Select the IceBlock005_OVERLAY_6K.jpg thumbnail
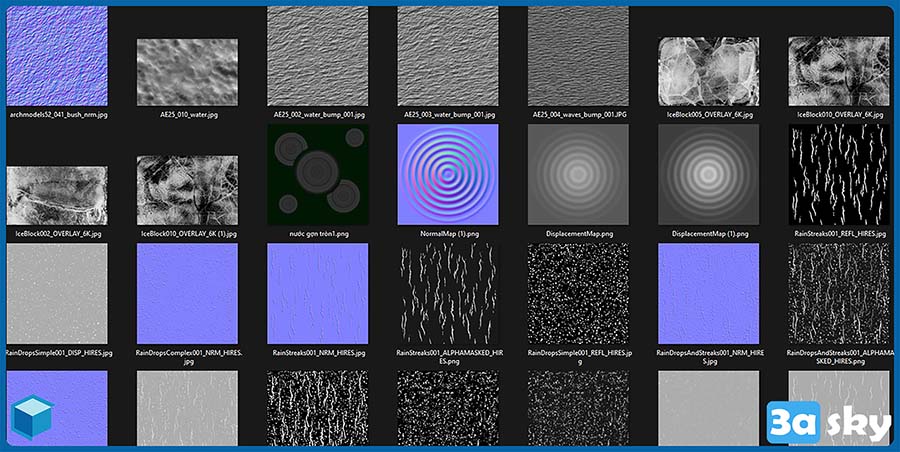 708,72
